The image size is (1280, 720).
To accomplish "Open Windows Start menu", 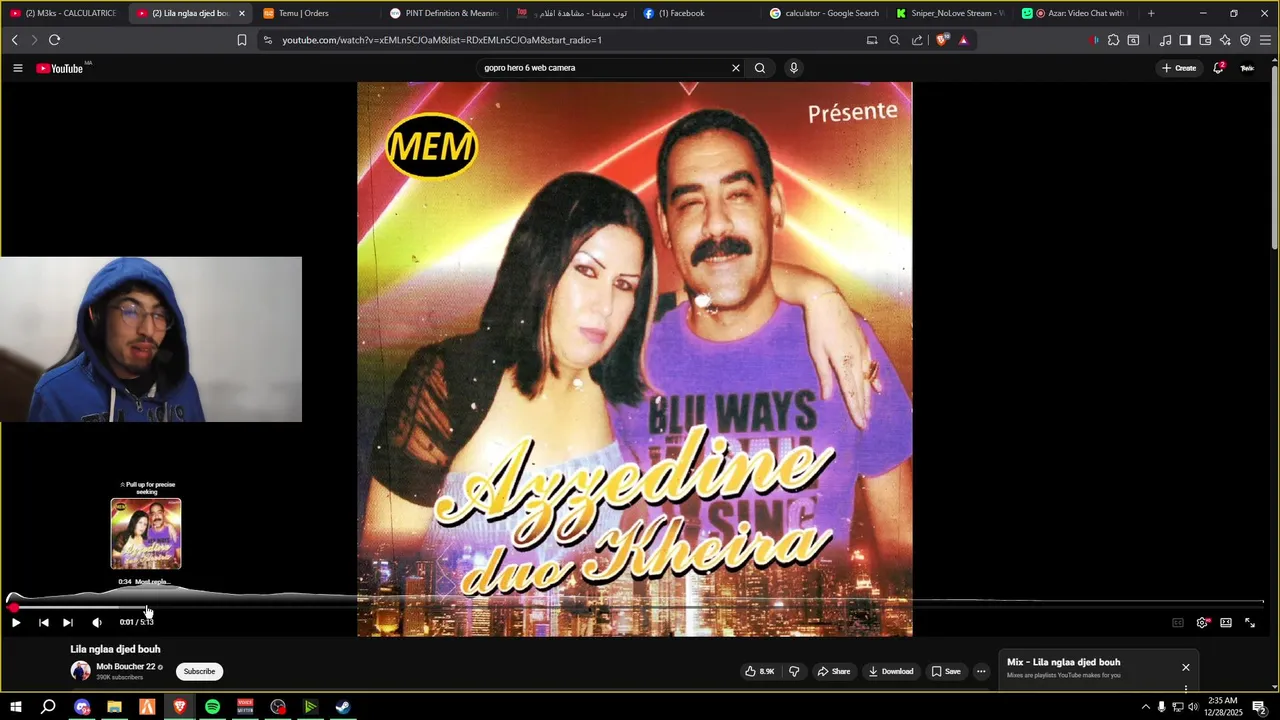I will [16, 707].
